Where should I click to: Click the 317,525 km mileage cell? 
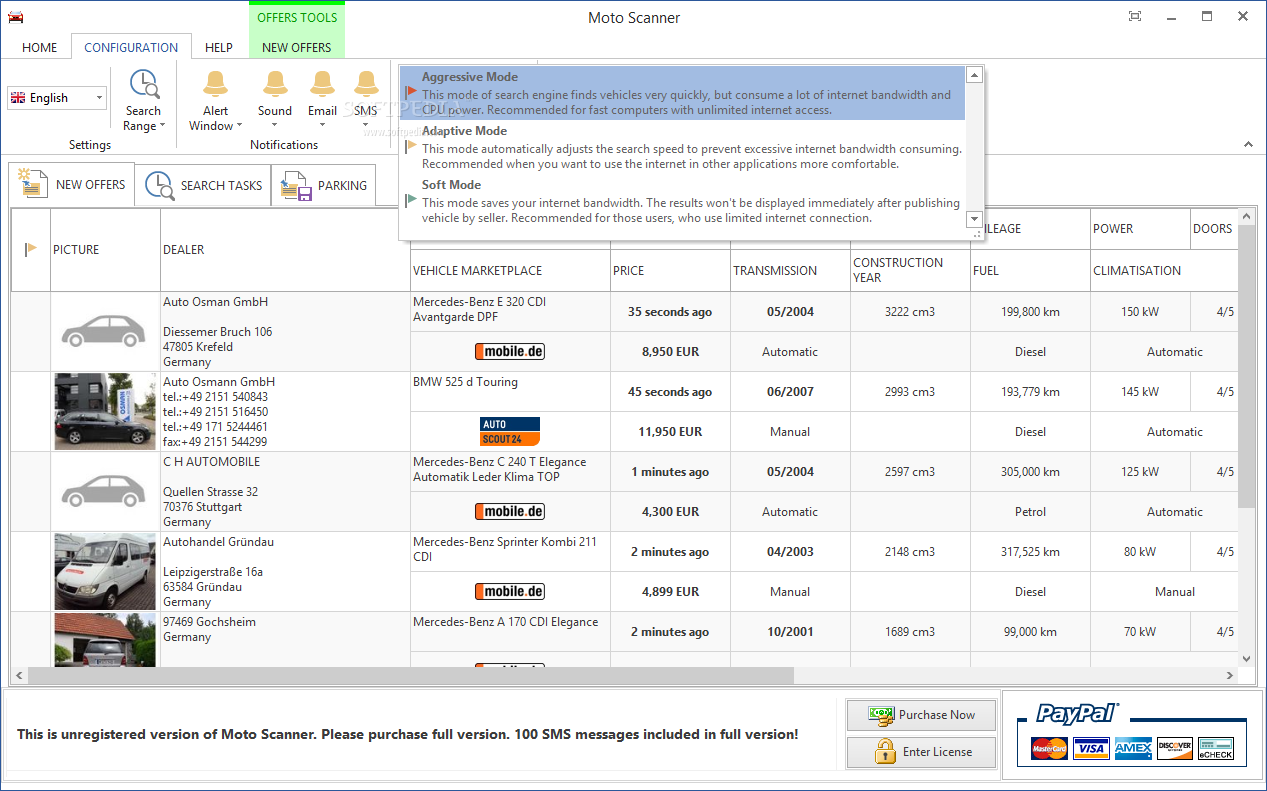pos(1030,551)
